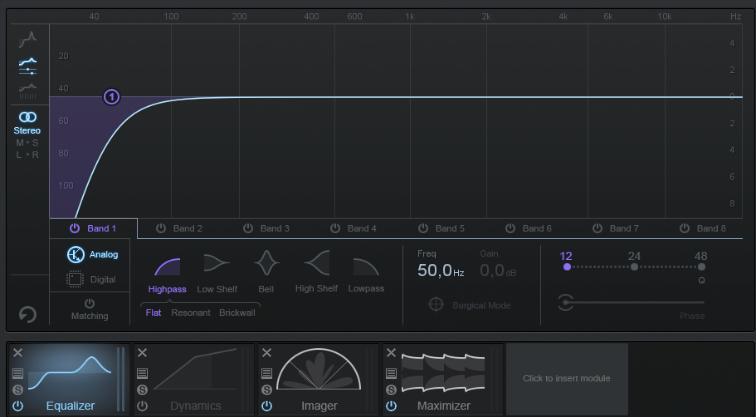Click the Freq value 50,0 Hz field
The width and height of the screenshot is (756, 417).
coord(441,270)
